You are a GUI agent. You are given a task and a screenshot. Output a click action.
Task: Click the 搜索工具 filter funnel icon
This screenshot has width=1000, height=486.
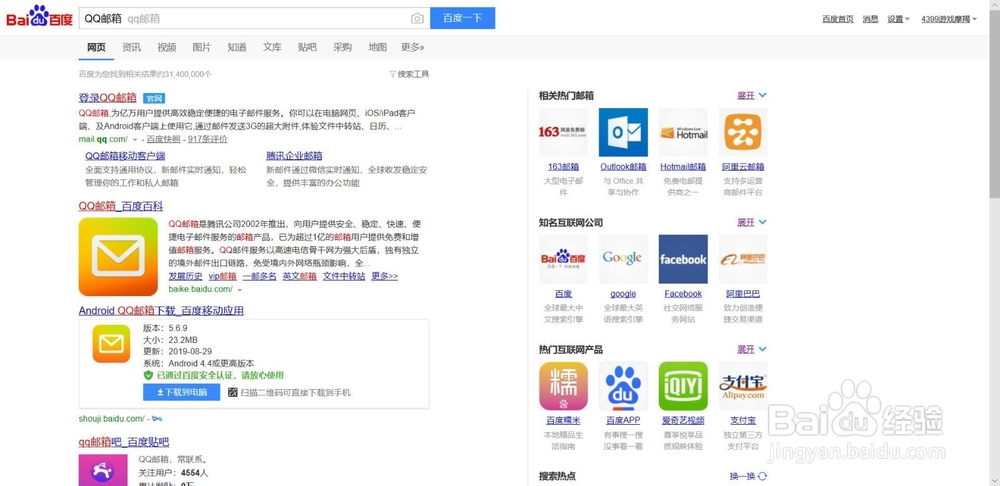click(392, 74)
